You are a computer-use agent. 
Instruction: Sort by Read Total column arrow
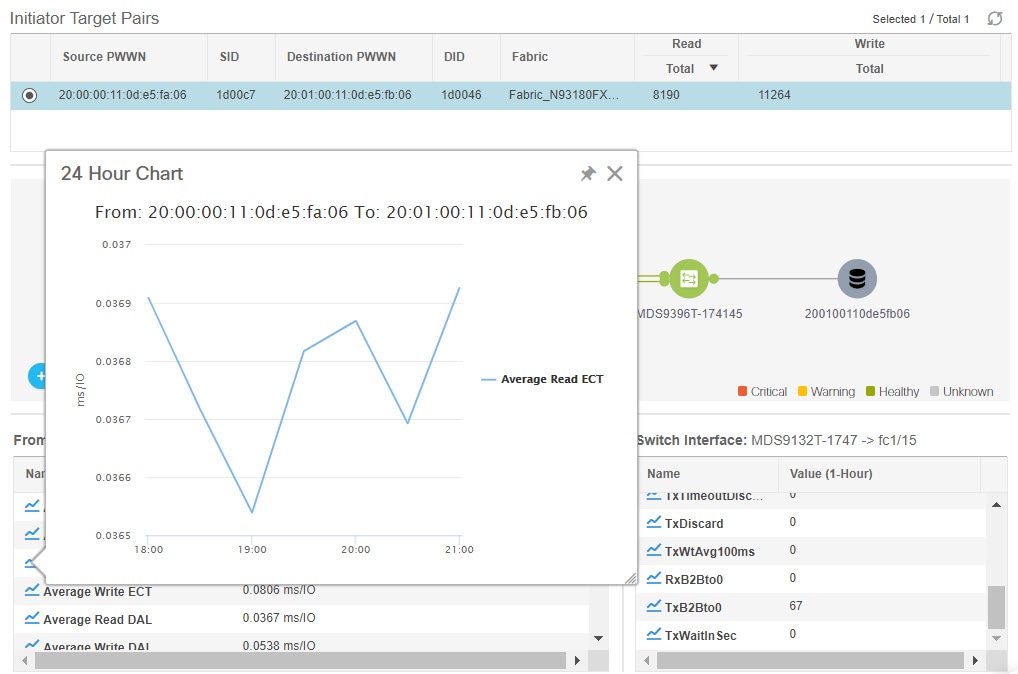click(x=714, y=69)
